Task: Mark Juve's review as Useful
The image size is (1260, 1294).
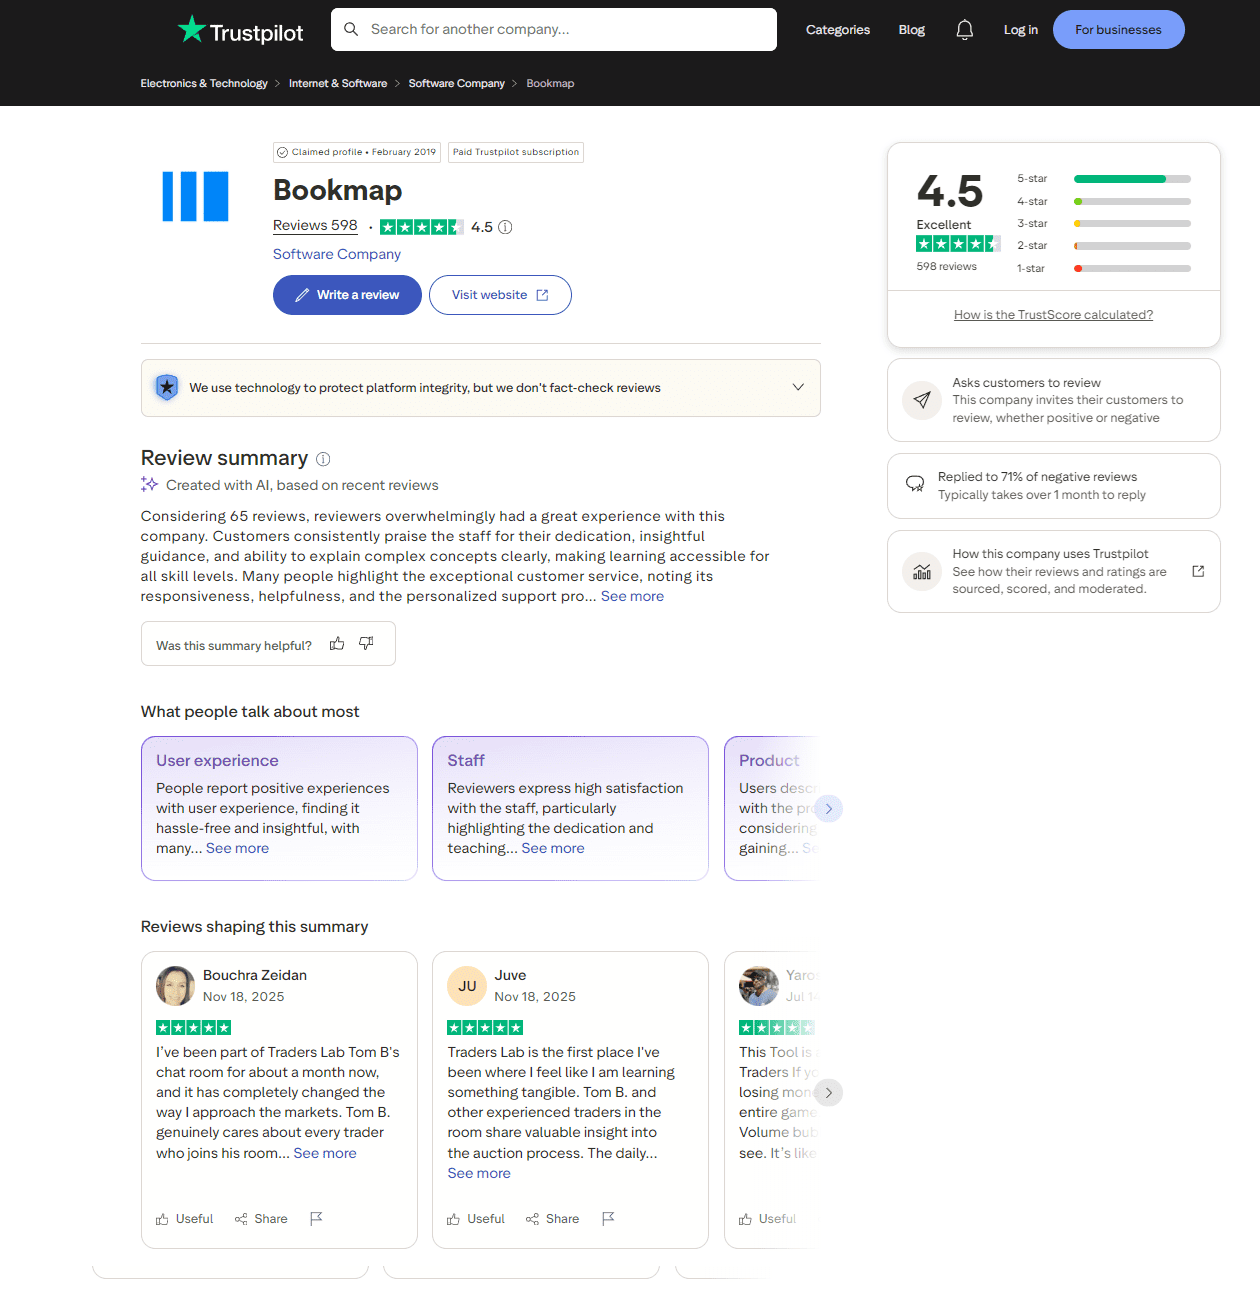Action: point(476,1219)
